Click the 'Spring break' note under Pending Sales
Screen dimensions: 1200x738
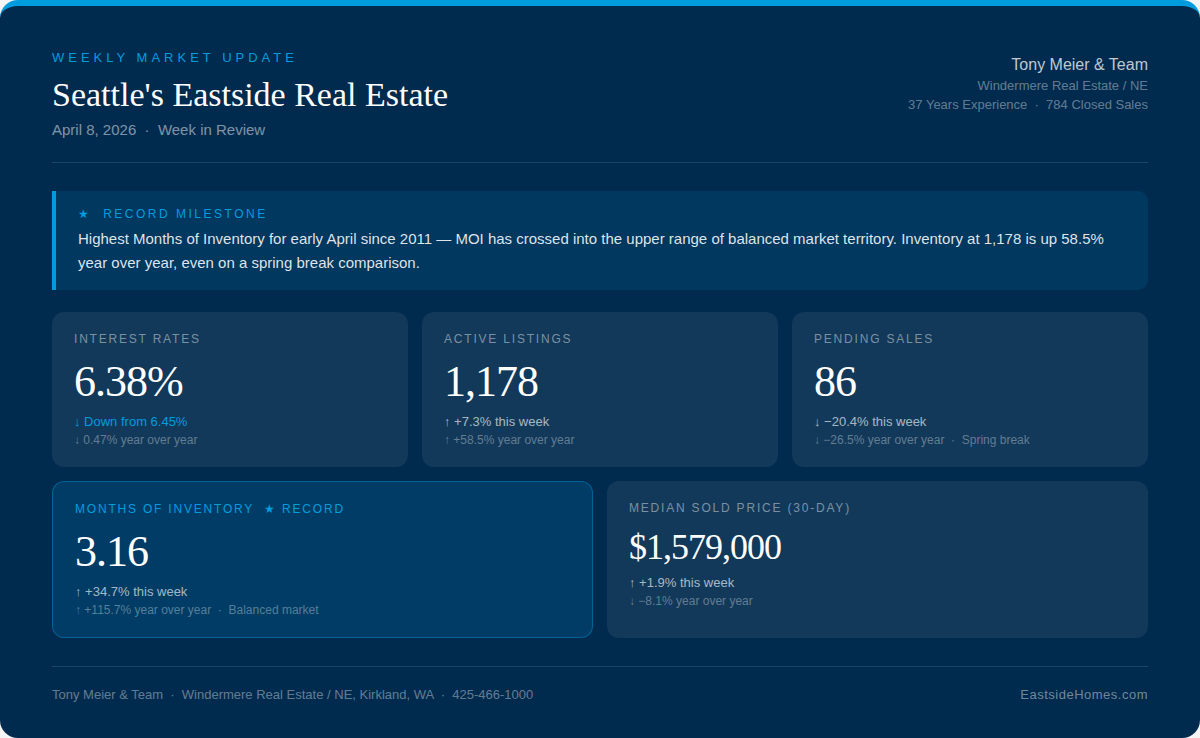tap(995, 440)
